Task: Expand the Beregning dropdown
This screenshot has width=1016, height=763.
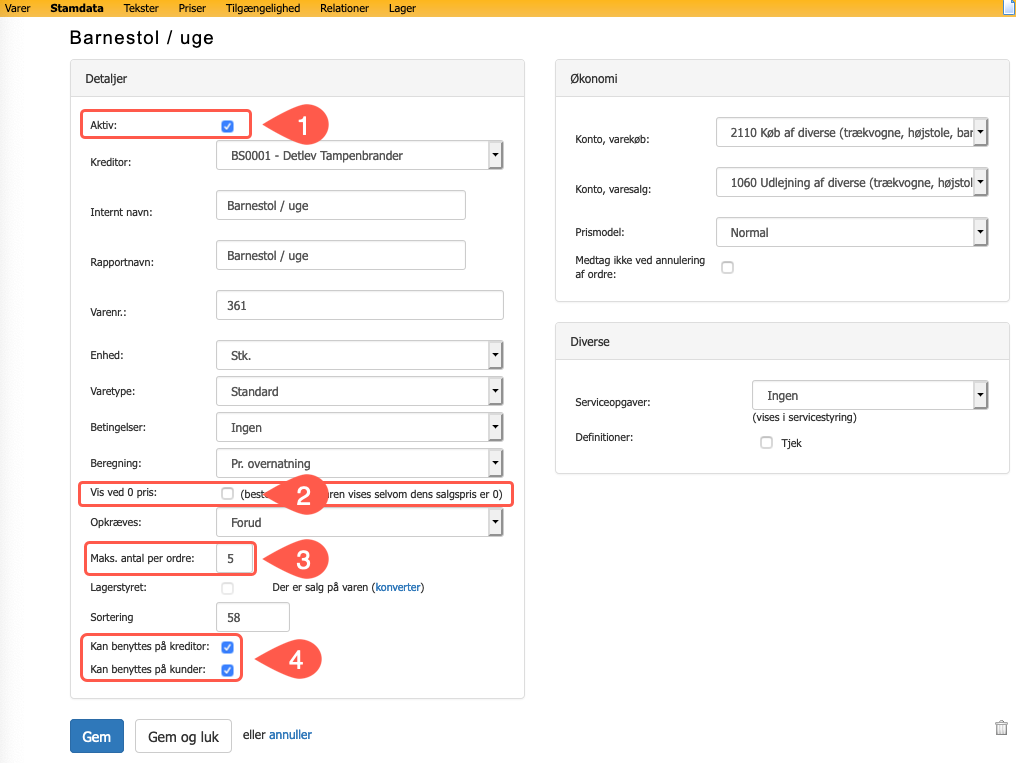Action: point(360,463)
